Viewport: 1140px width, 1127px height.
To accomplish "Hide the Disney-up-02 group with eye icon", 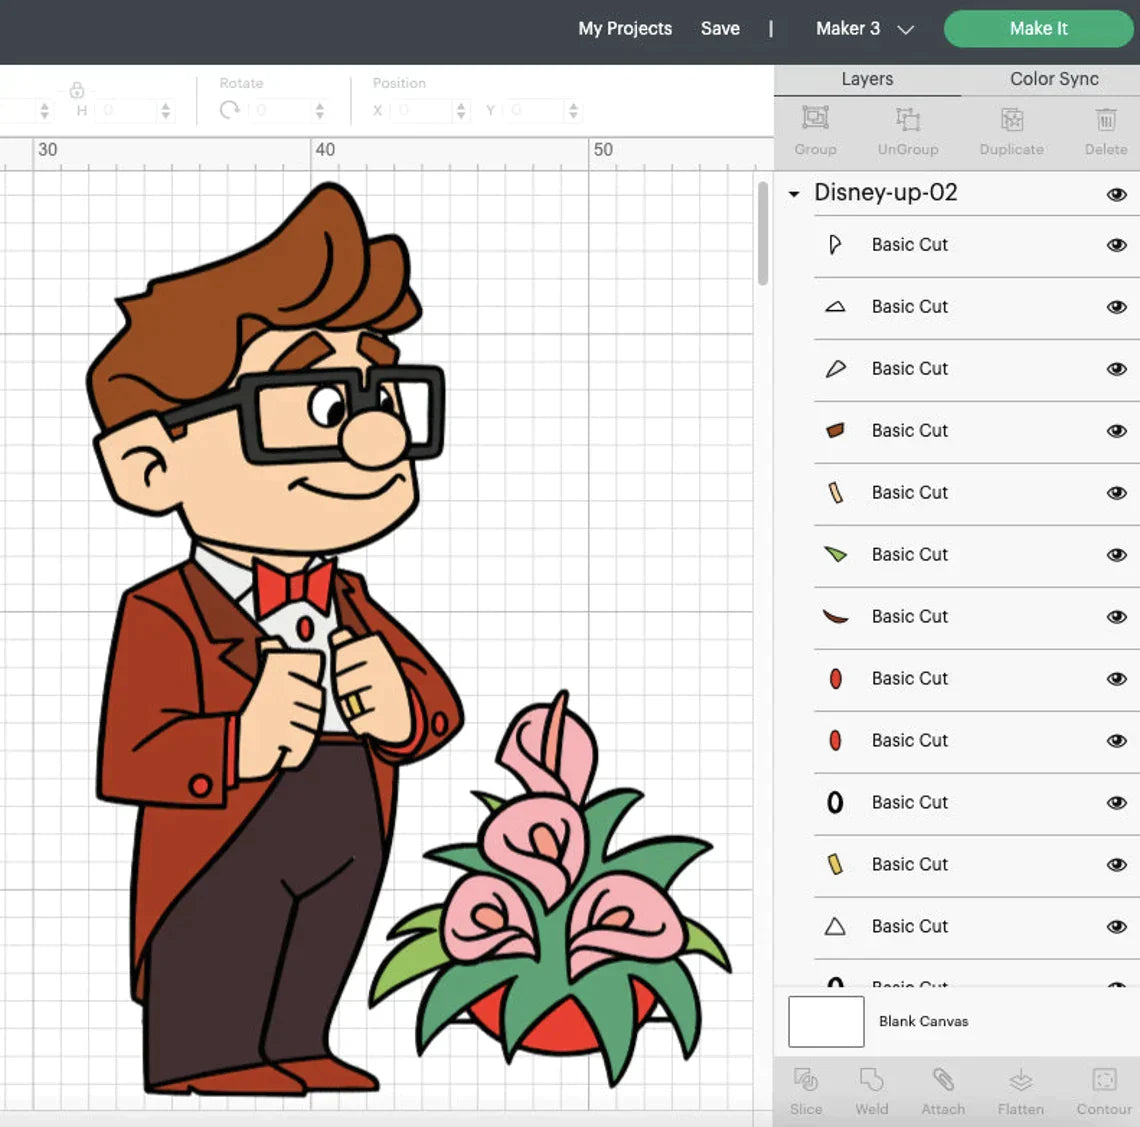I will 1116,194.
